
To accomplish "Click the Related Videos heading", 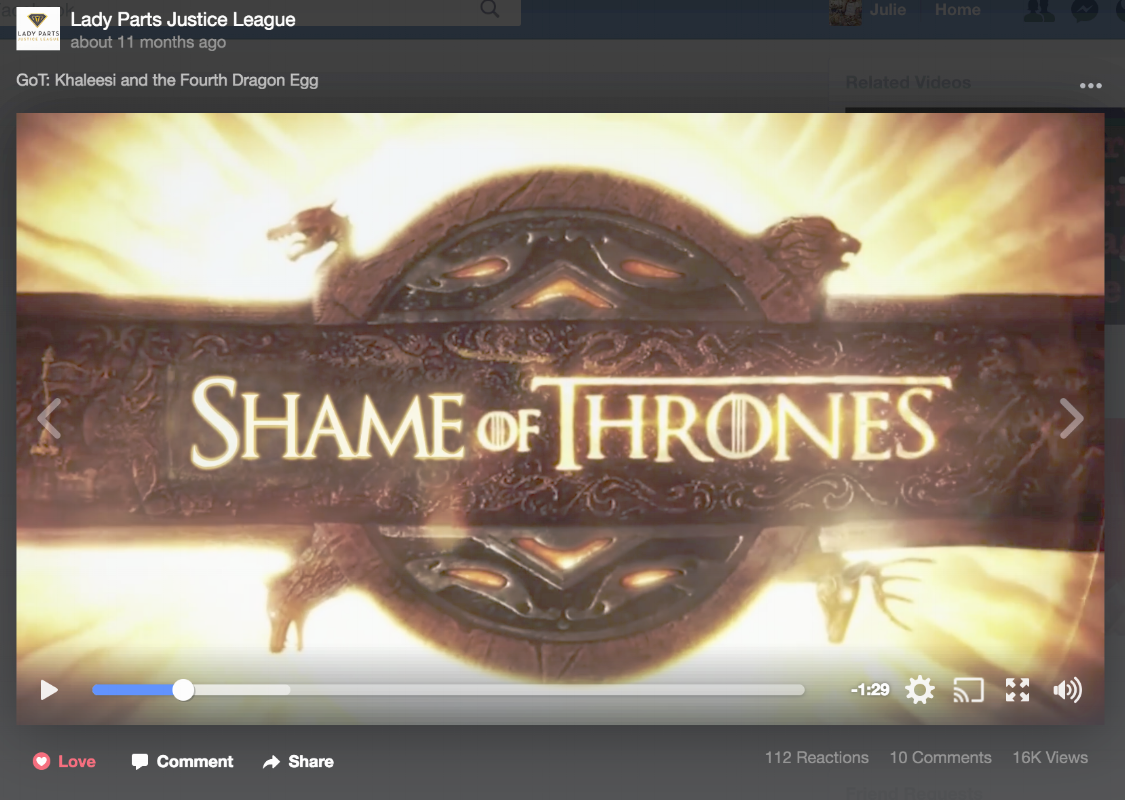I will pyautogui.click(x=908, y=83).
